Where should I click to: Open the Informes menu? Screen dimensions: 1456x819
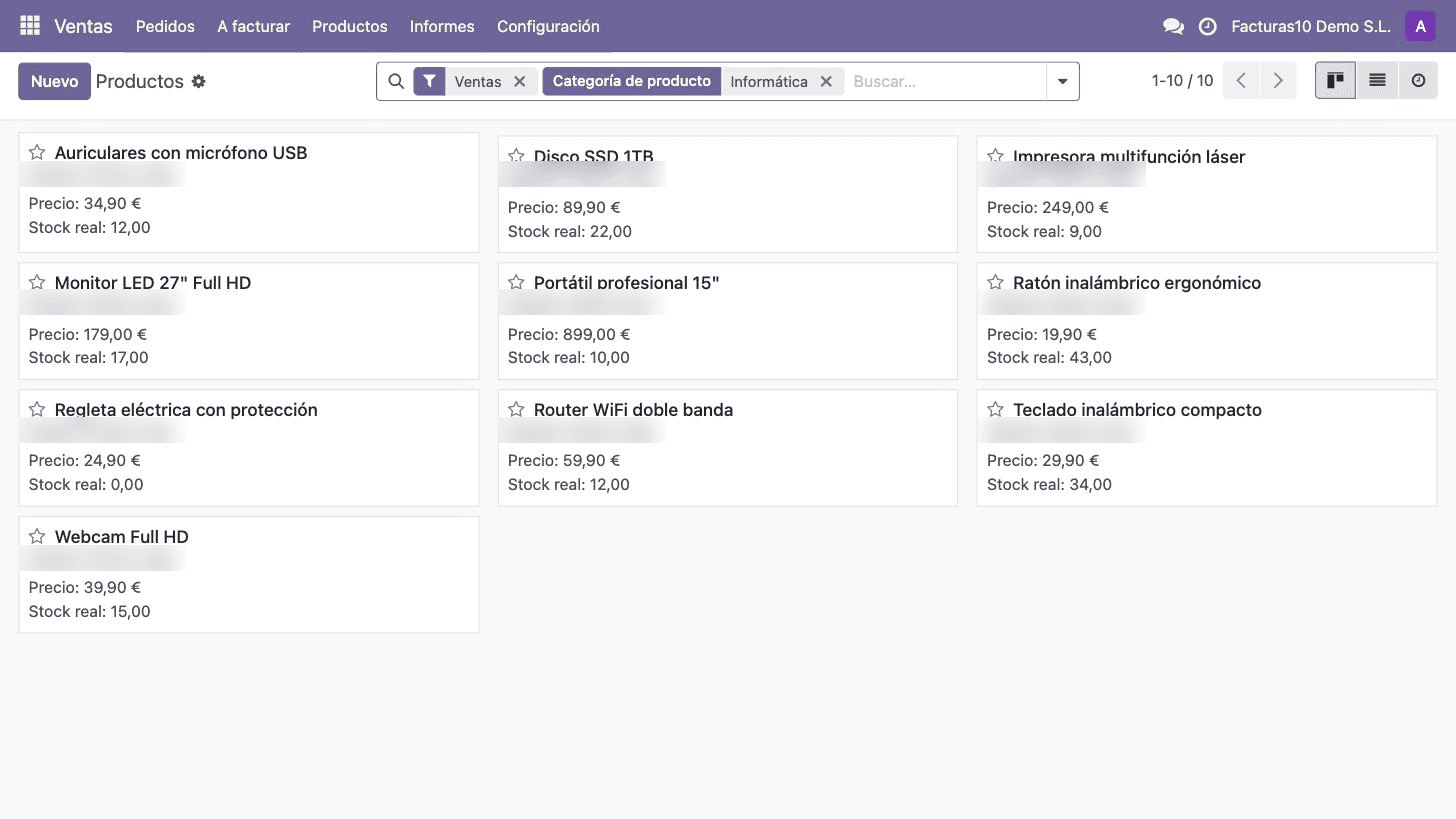tap(442, 26)
